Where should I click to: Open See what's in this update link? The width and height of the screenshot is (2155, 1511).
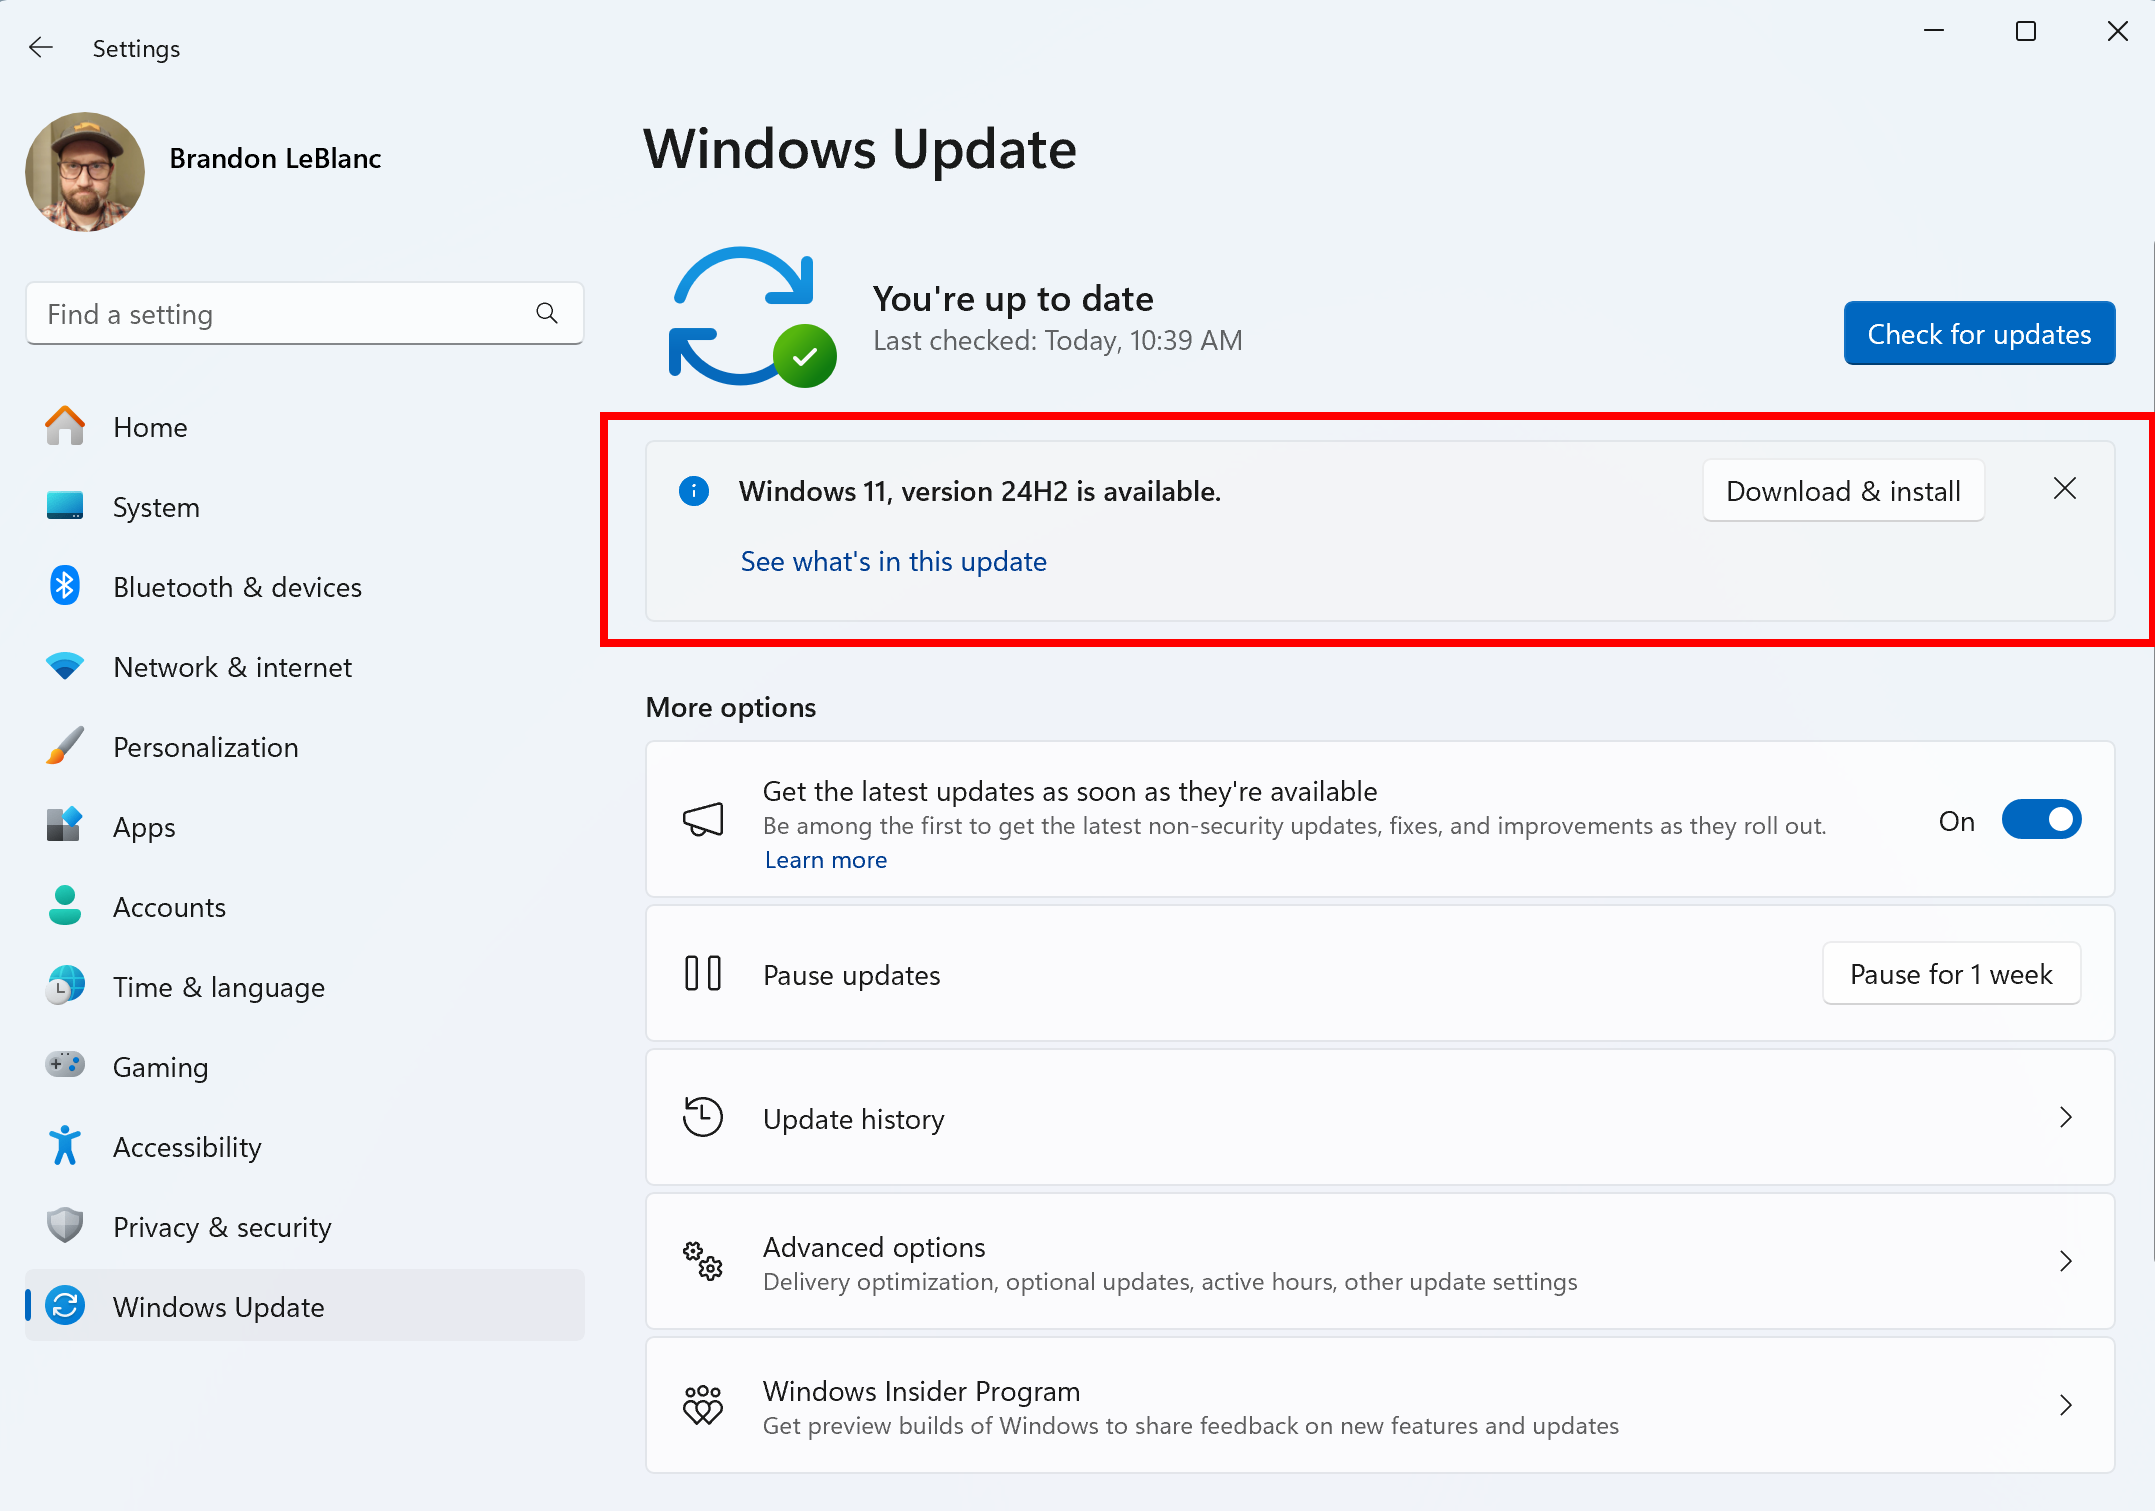893,562
